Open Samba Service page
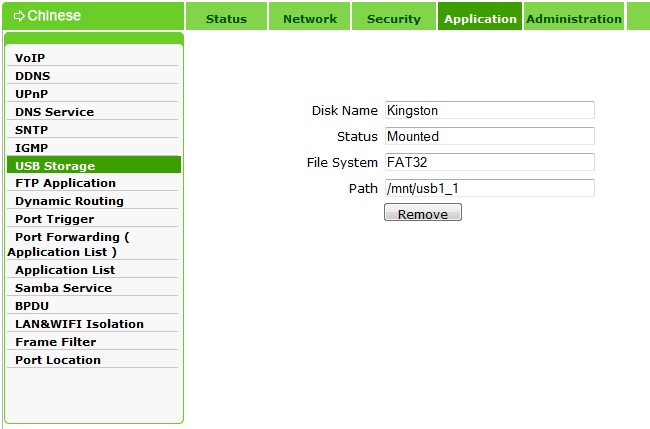 [64, 288]
